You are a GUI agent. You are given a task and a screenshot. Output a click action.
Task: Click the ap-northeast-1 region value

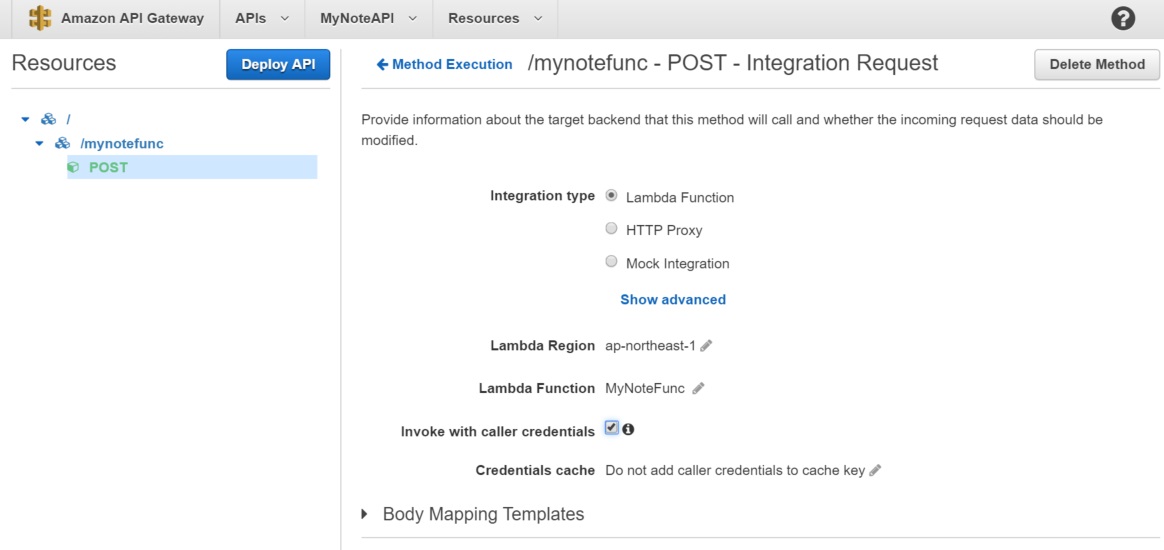click(651, 346)
